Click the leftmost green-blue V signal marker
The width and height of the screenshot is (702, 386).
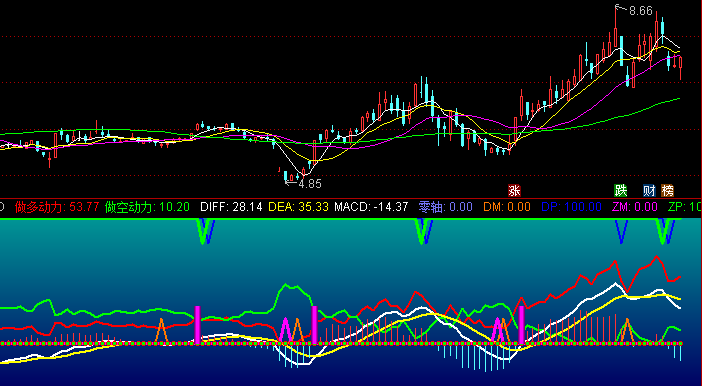[205, 231]
